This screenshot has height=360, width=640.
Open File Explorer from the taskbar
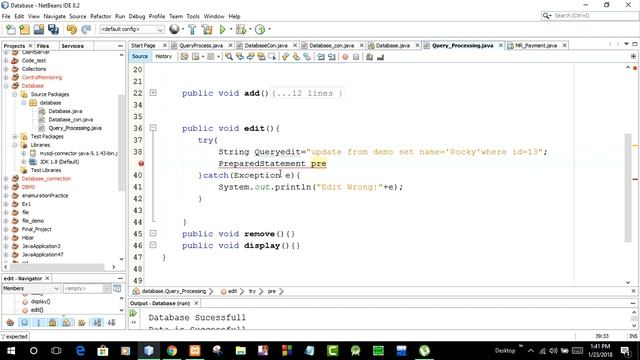click(241, 351)
